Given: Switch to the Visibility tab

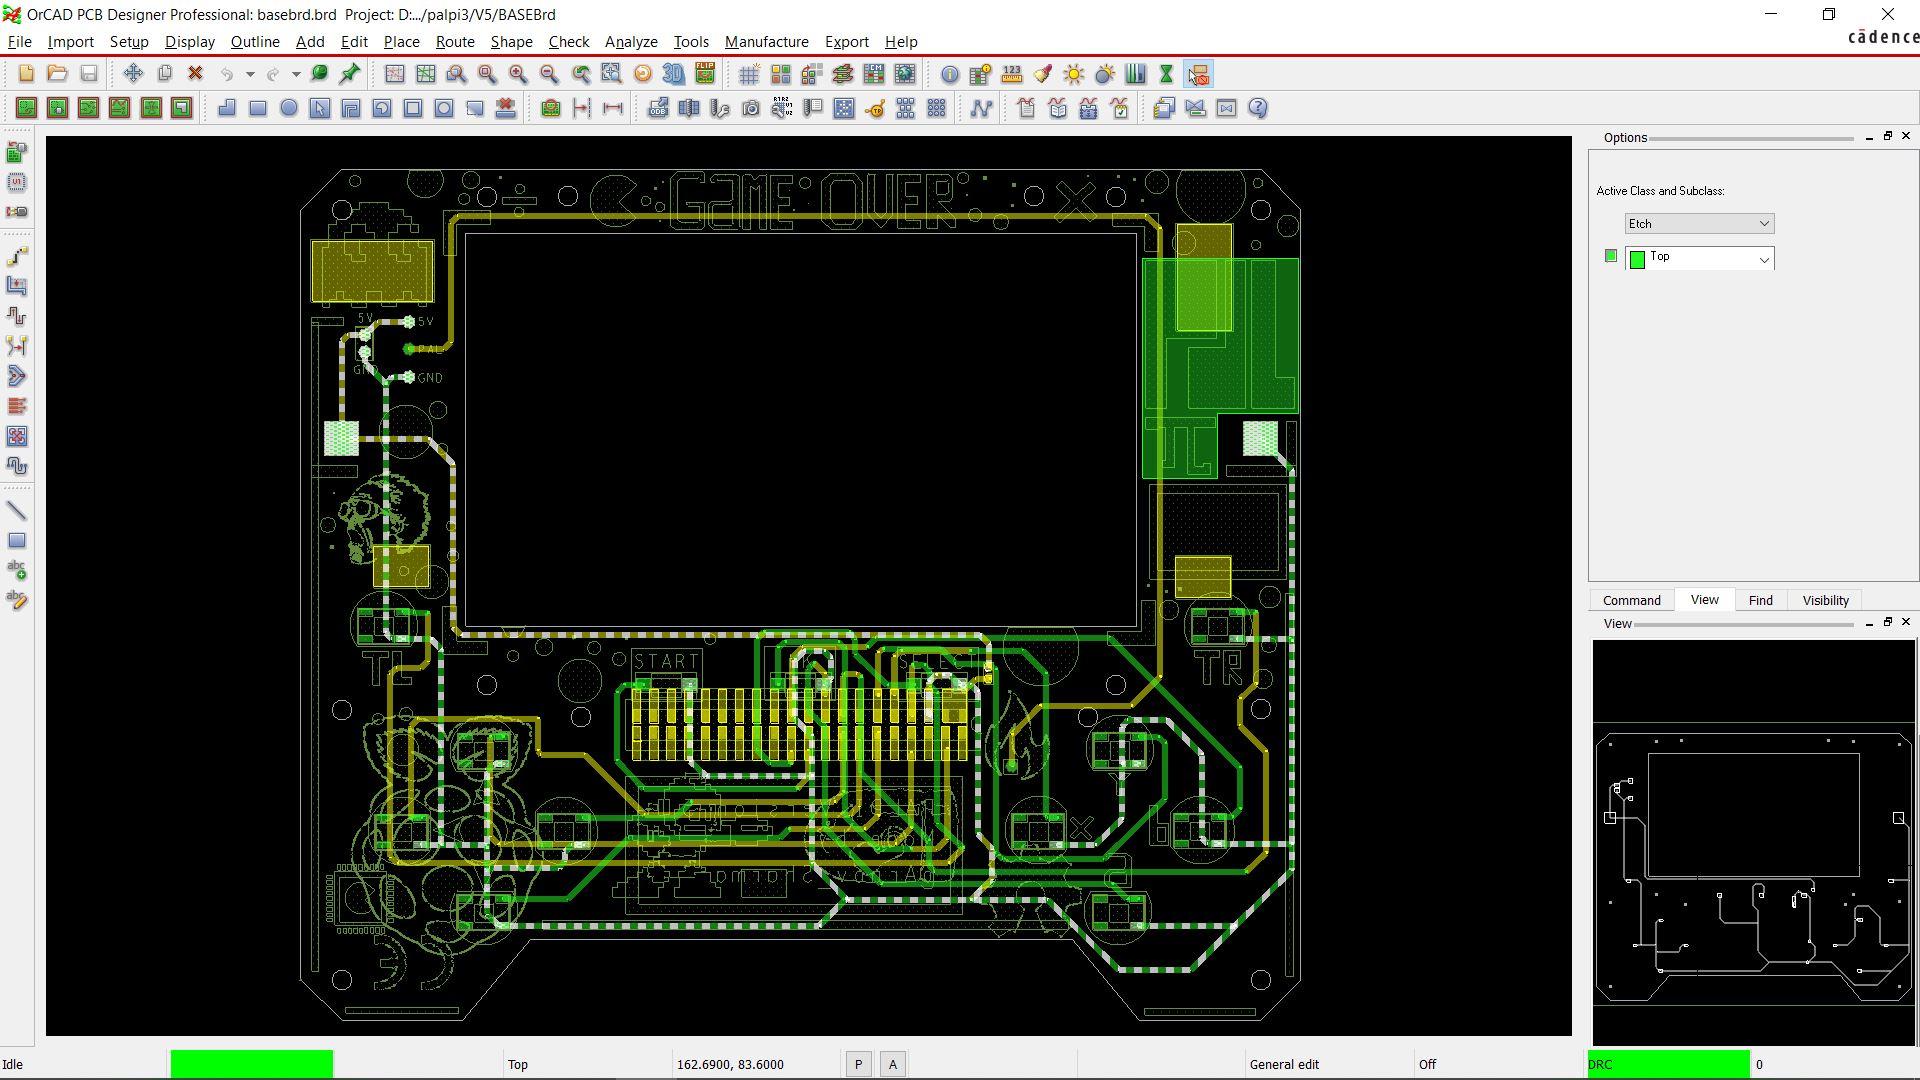Looking at the screenshot, I should pos(1825,600).
